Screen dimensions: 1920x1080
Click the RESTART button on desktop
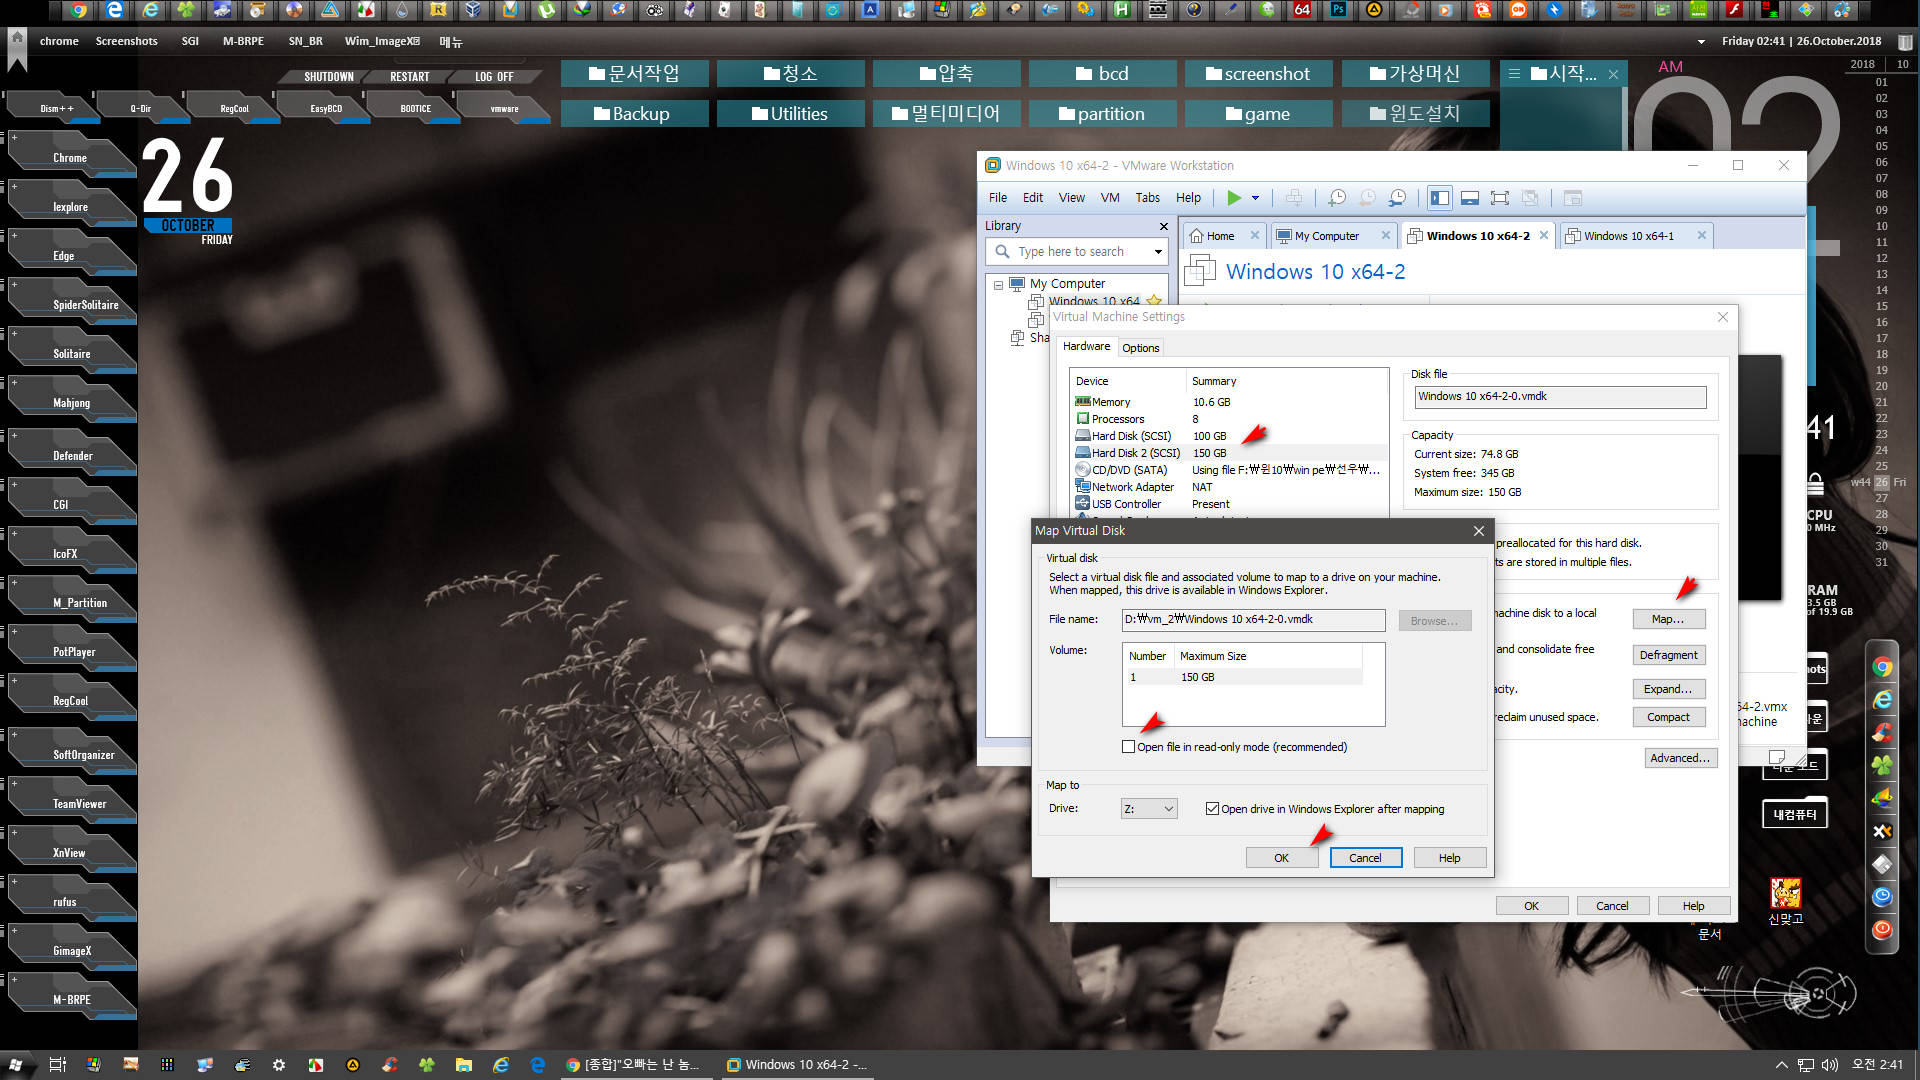[409, 77]
